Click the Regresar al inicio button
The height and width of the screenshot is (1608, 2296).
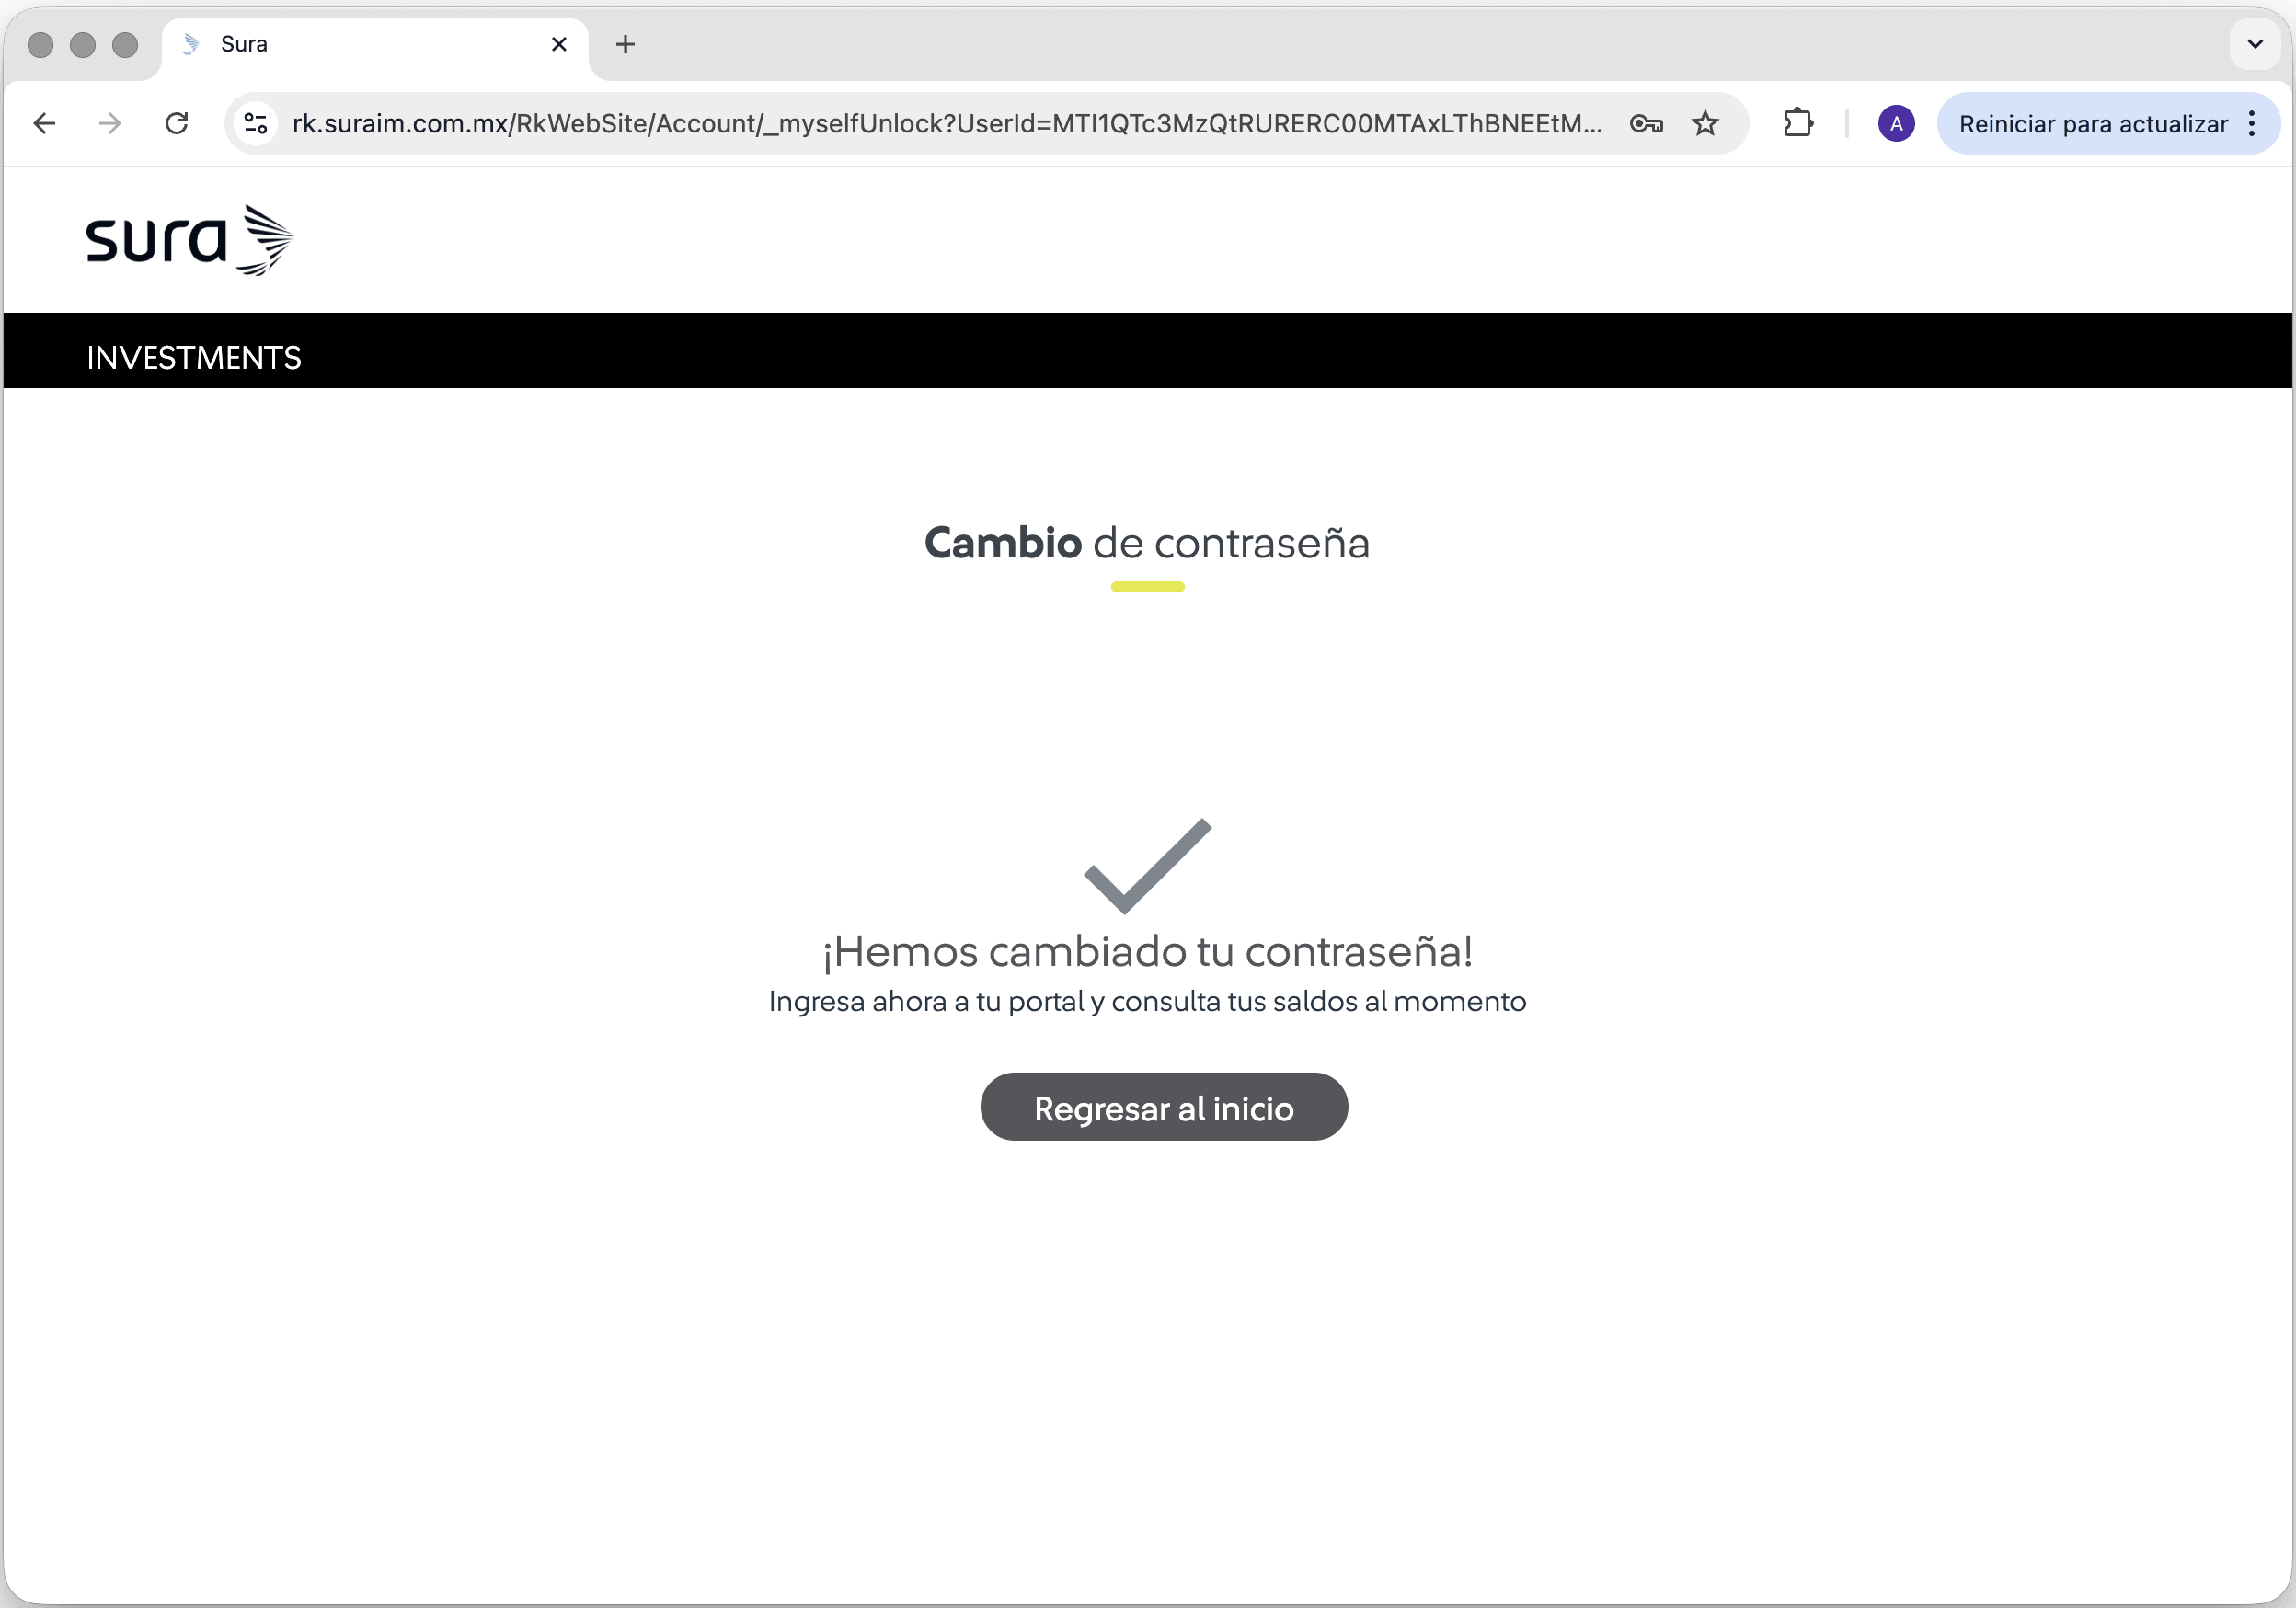click(x=1163, y=1107)
